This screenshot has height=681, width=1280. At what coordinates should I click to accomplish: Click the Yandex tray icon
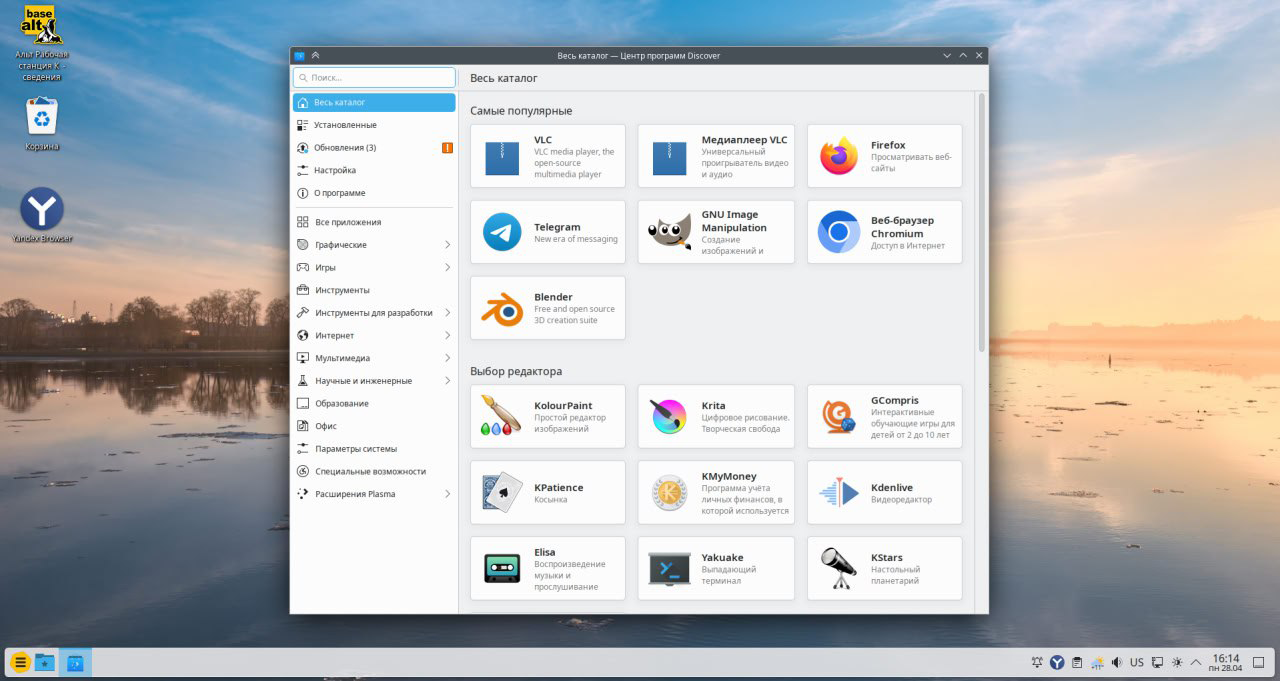(x=1056, y=662)
